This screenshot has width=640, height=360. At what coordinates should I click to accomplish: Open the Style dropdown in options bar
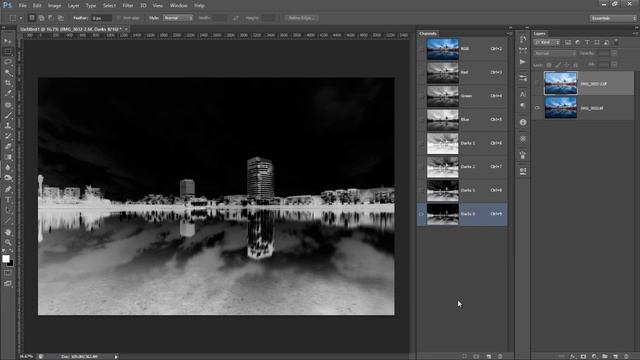pyautogui.click(x=178, y=18)
